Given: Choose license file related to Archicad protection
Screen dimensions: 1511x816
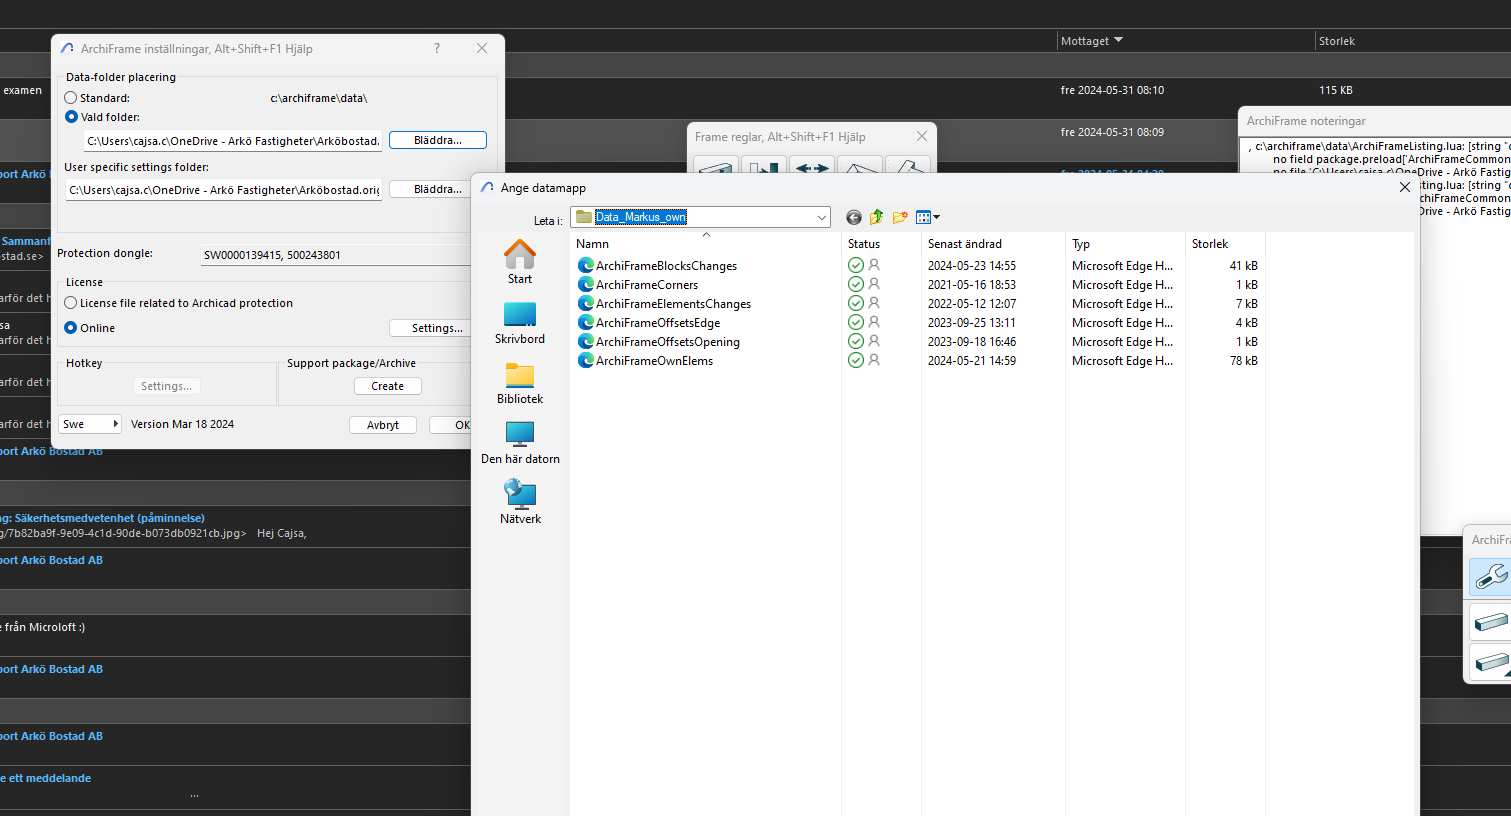Looking at the screenshot, I should [71, 303].
